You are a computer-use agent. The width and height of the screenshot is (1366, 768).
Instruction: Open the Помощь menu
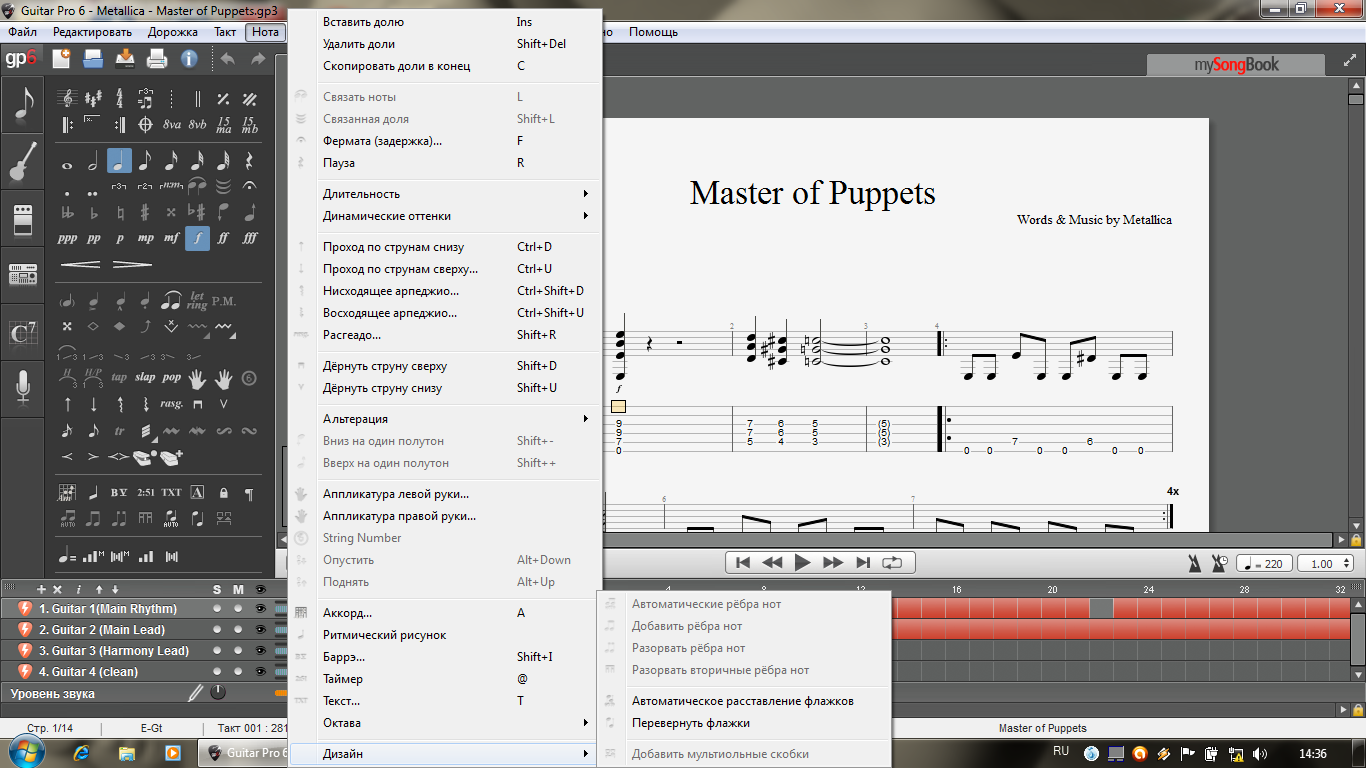pyautogui.click(x=653, y=32)
